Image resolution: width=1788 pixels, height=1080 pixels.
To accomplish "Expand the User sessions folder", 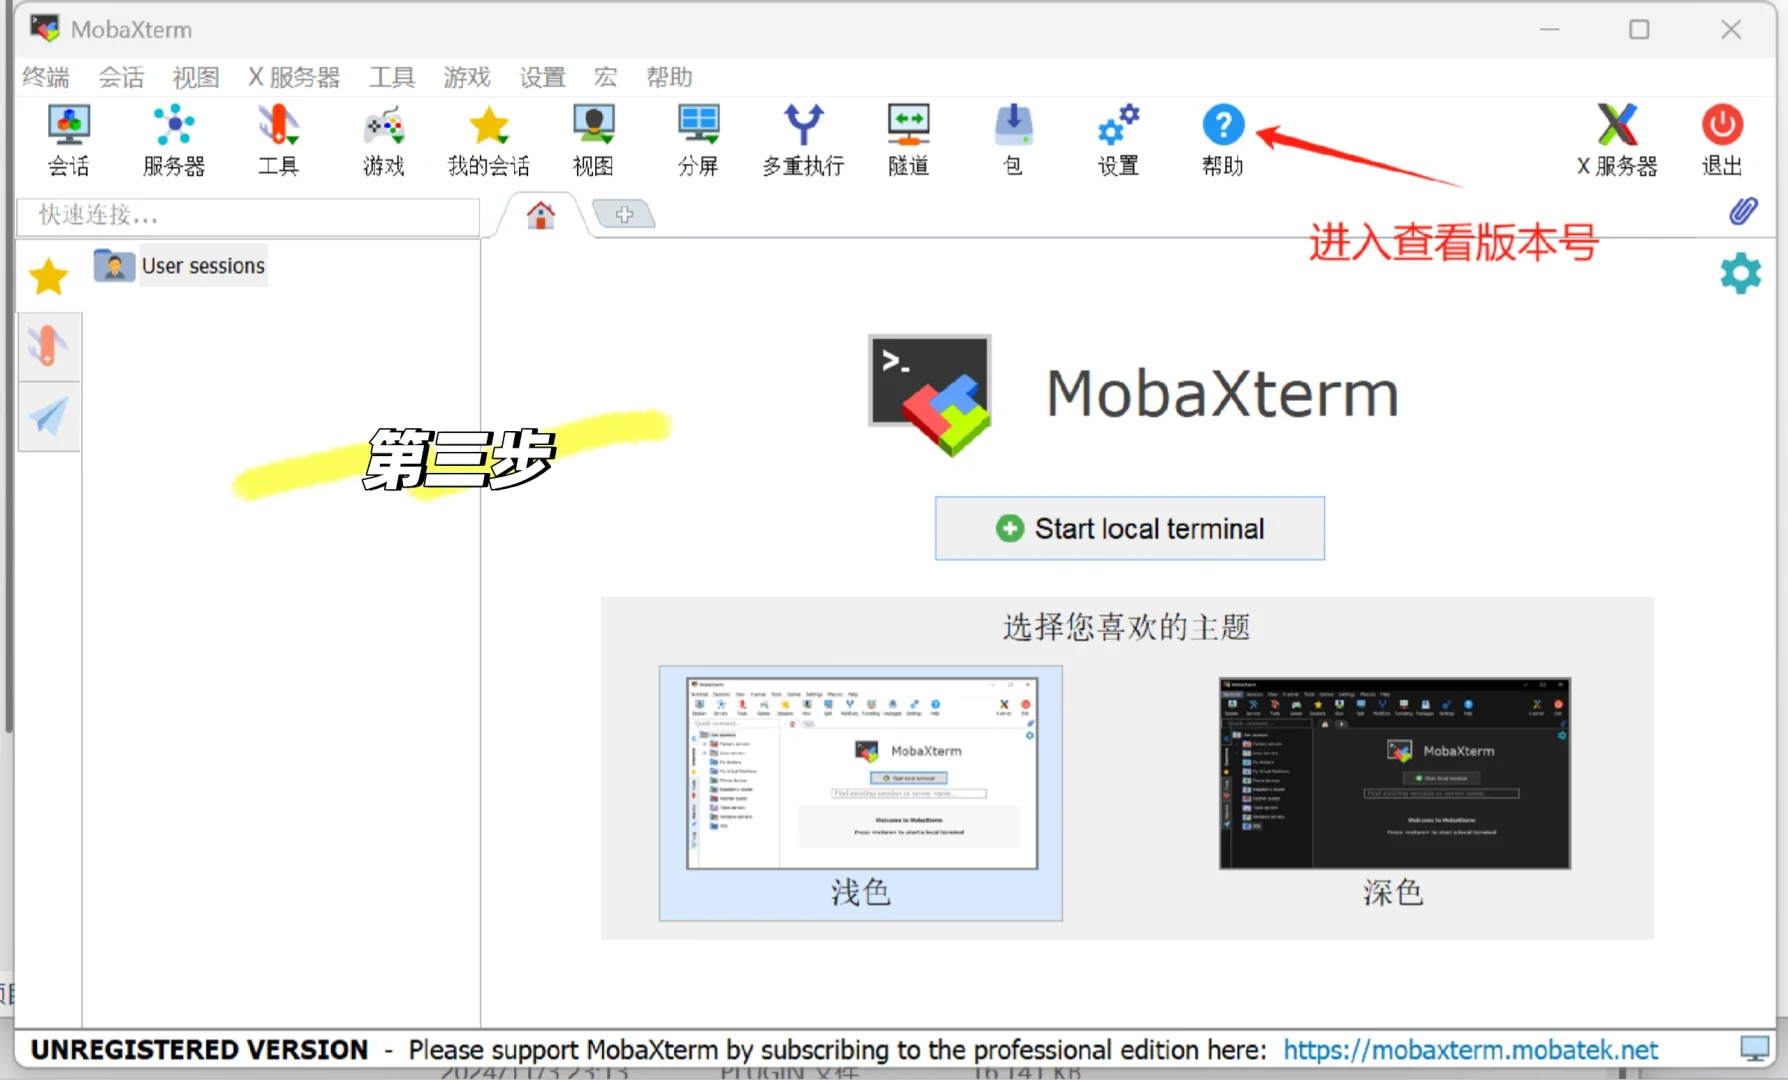I will click(x=180, y=265).
